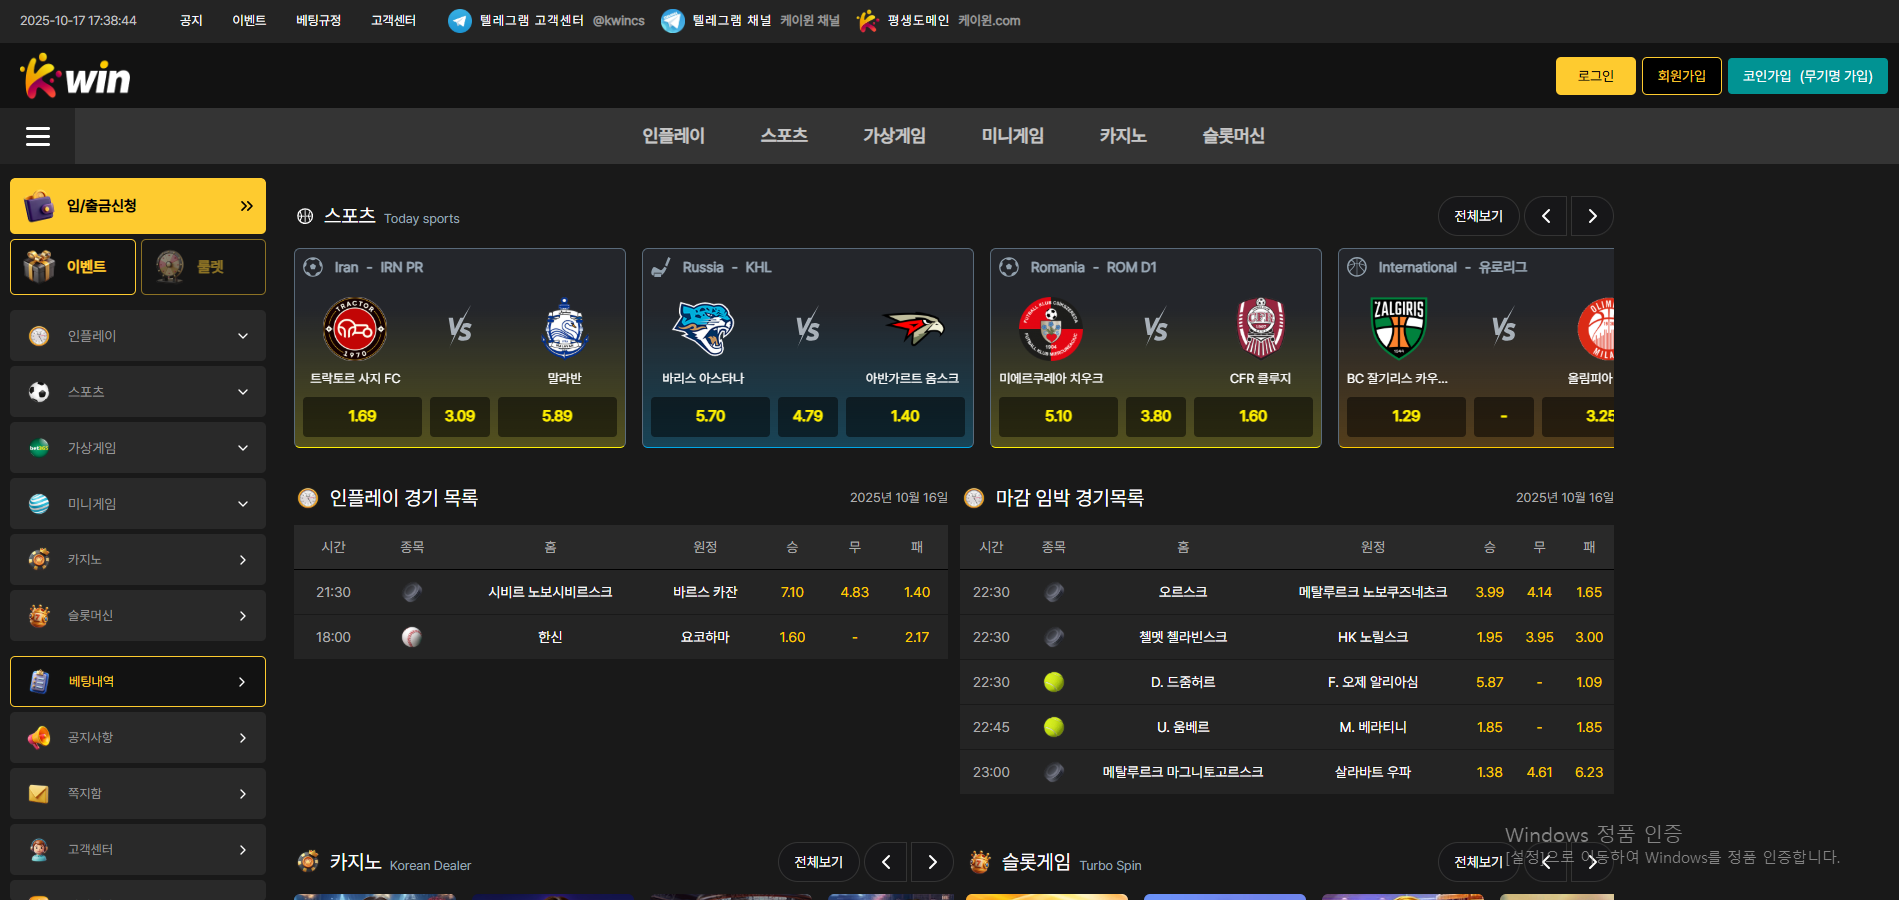The image size is (1899, 900).
Task: Show next sports cards with right arrow
Action: pyautogui.click(x=1592, y=216)
